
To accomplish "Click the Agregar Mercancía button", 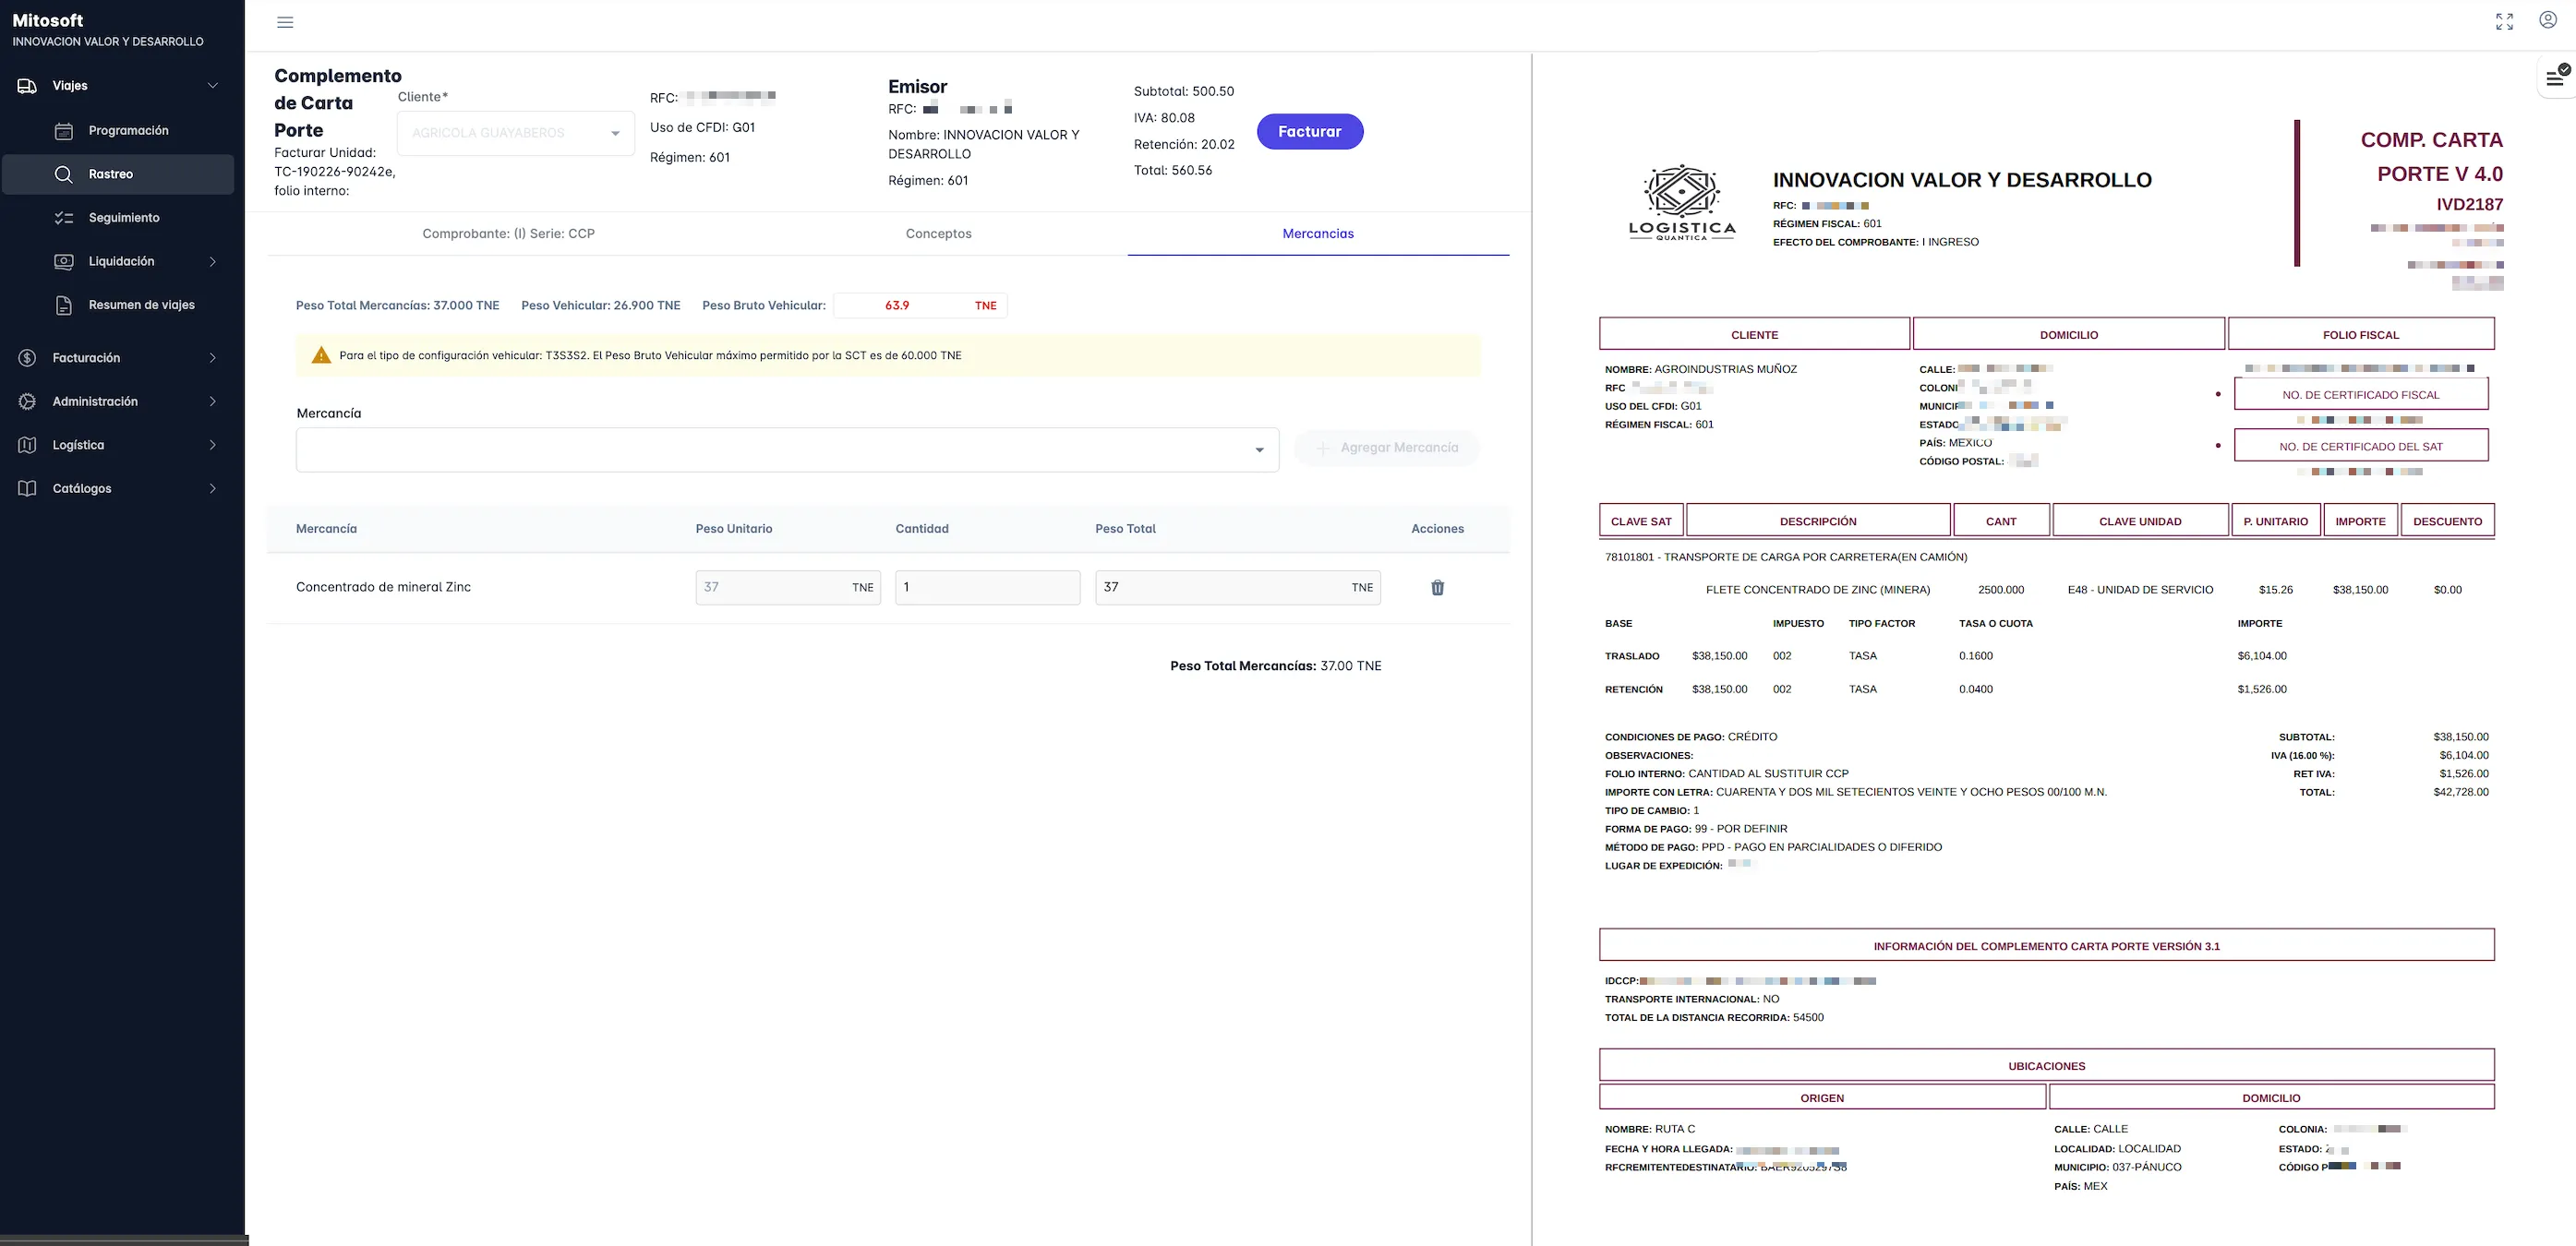I will (x=1386, y=448).
